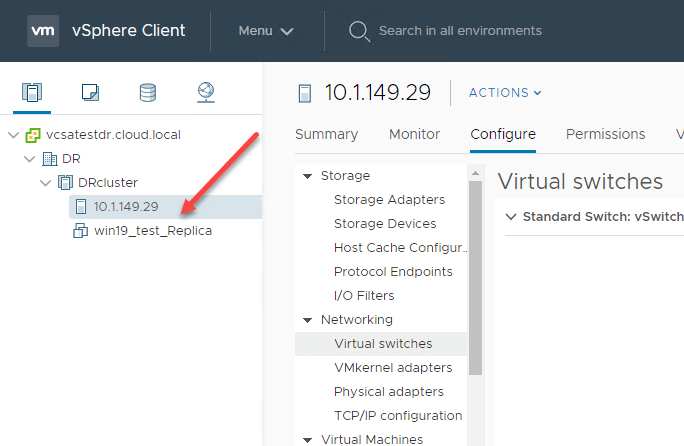Select DRcluster in the tree
This screenshot has width=684, height=446.
coord(108,183)
